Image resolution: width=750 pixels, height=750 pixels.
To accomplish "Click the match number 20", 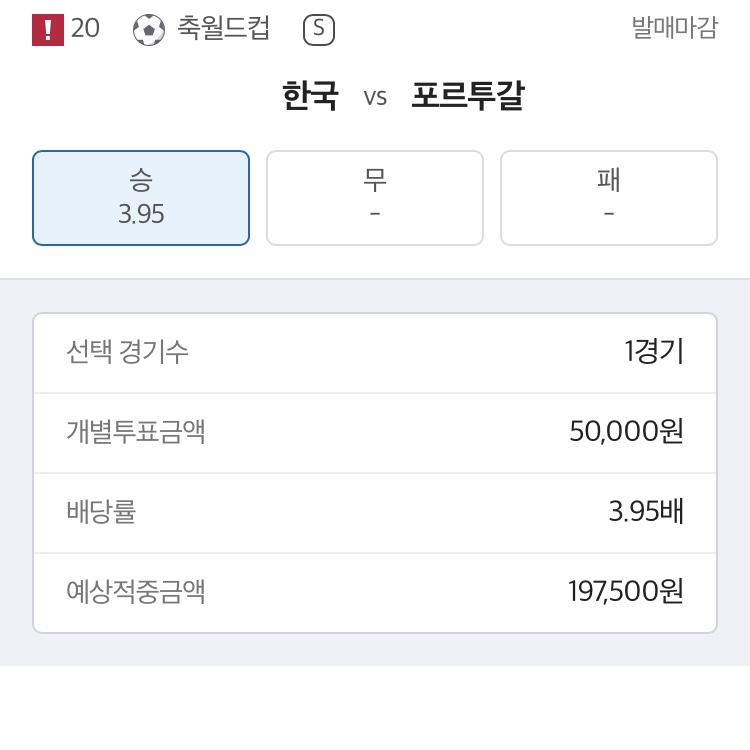I will tap(85, 29).
